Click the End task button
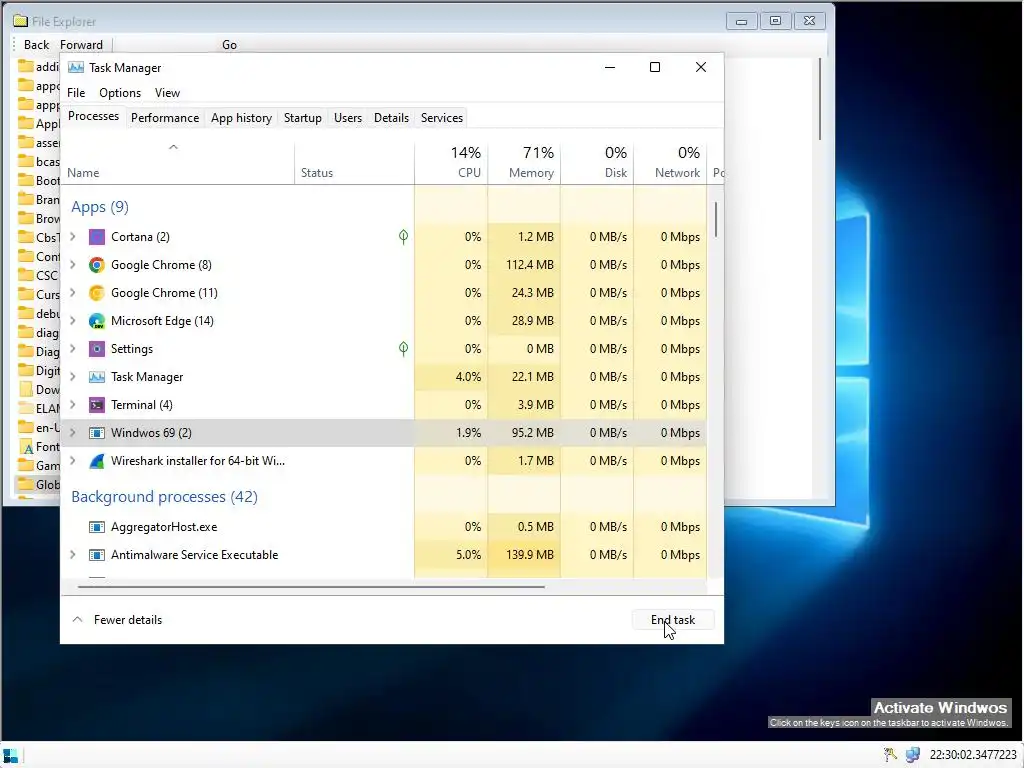Viewport: 1024px width, 768px height. click(x=673, y=620)
